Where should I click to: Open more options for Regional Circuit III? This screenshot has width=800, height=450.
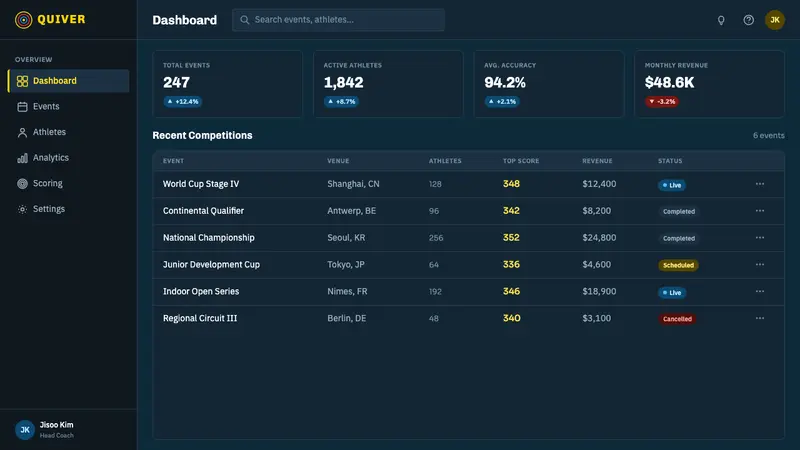pos(760,318)
